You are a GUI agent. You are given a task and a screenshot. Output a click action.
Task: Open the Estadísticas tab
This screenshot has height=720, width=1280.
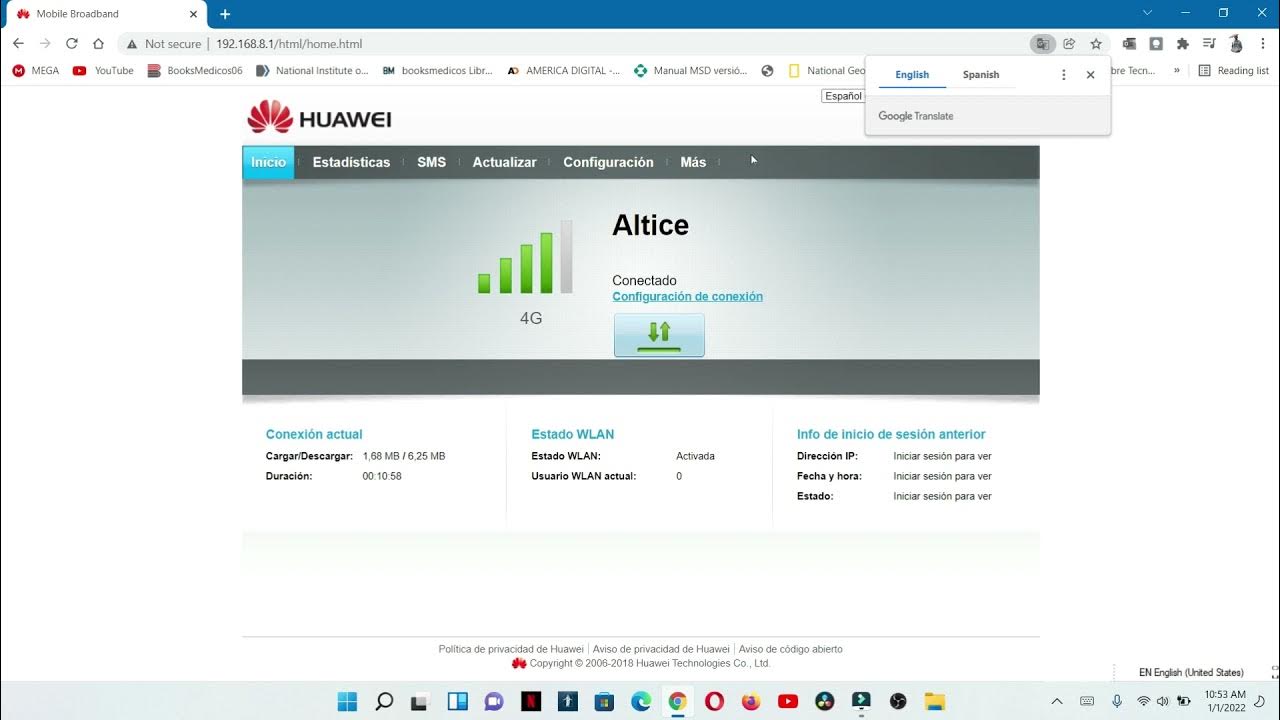pyautogui.click(x=351, y=162)
